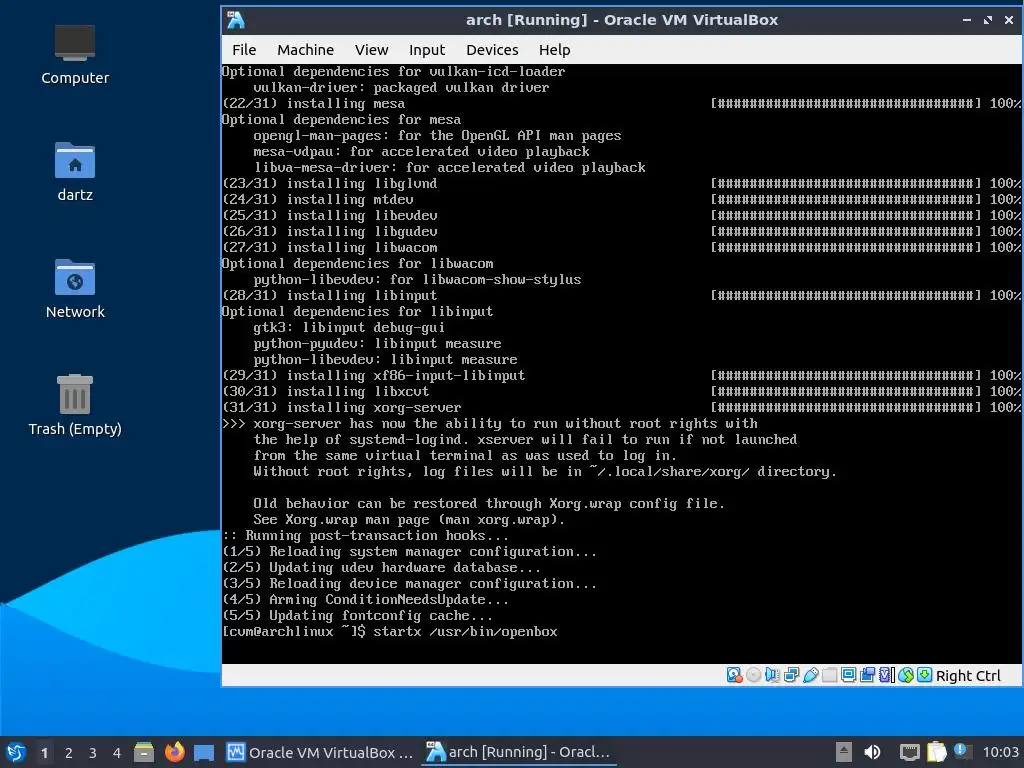This screenshot has width=1024, height=768.
Task: Open the Machine menu
Action: (305, 50)
